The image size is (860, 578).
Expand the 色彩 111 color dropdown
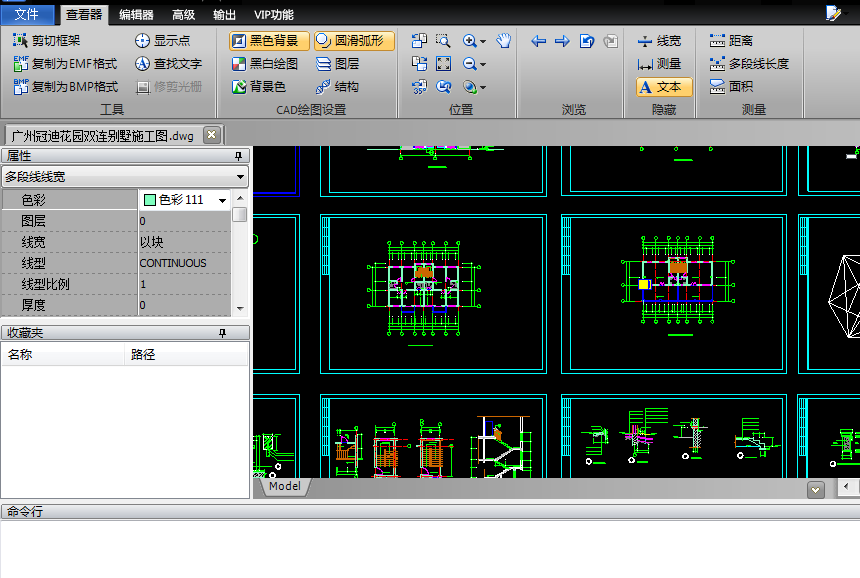tap(222, 200)
